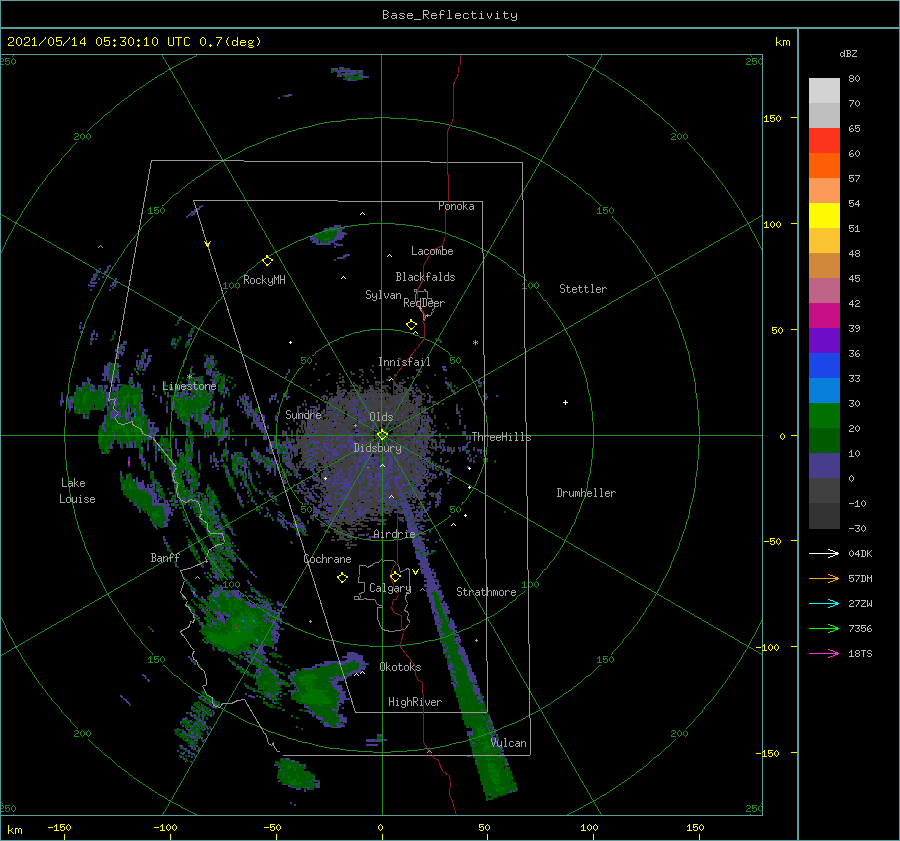This screenshot has height=841, width=900.
Task: Select the light blue 30–33 dBZ swatch
Action: [824, 391]
